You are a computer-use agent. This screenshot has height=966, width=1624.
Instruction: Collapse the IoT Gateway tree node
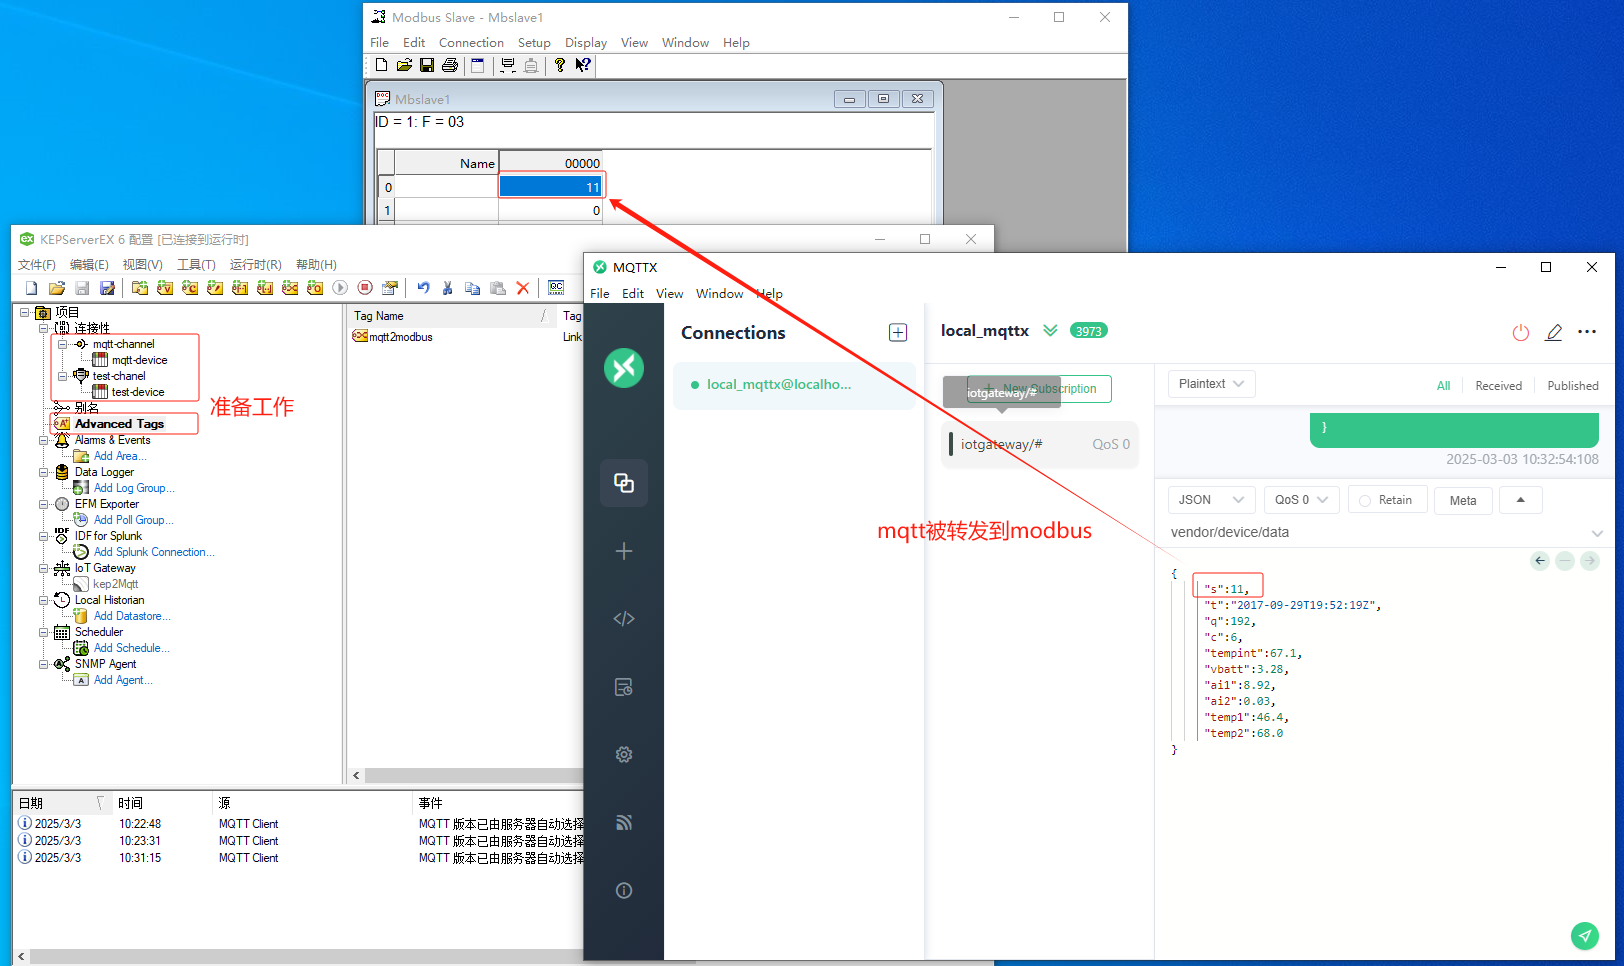(x=43, y=568)
